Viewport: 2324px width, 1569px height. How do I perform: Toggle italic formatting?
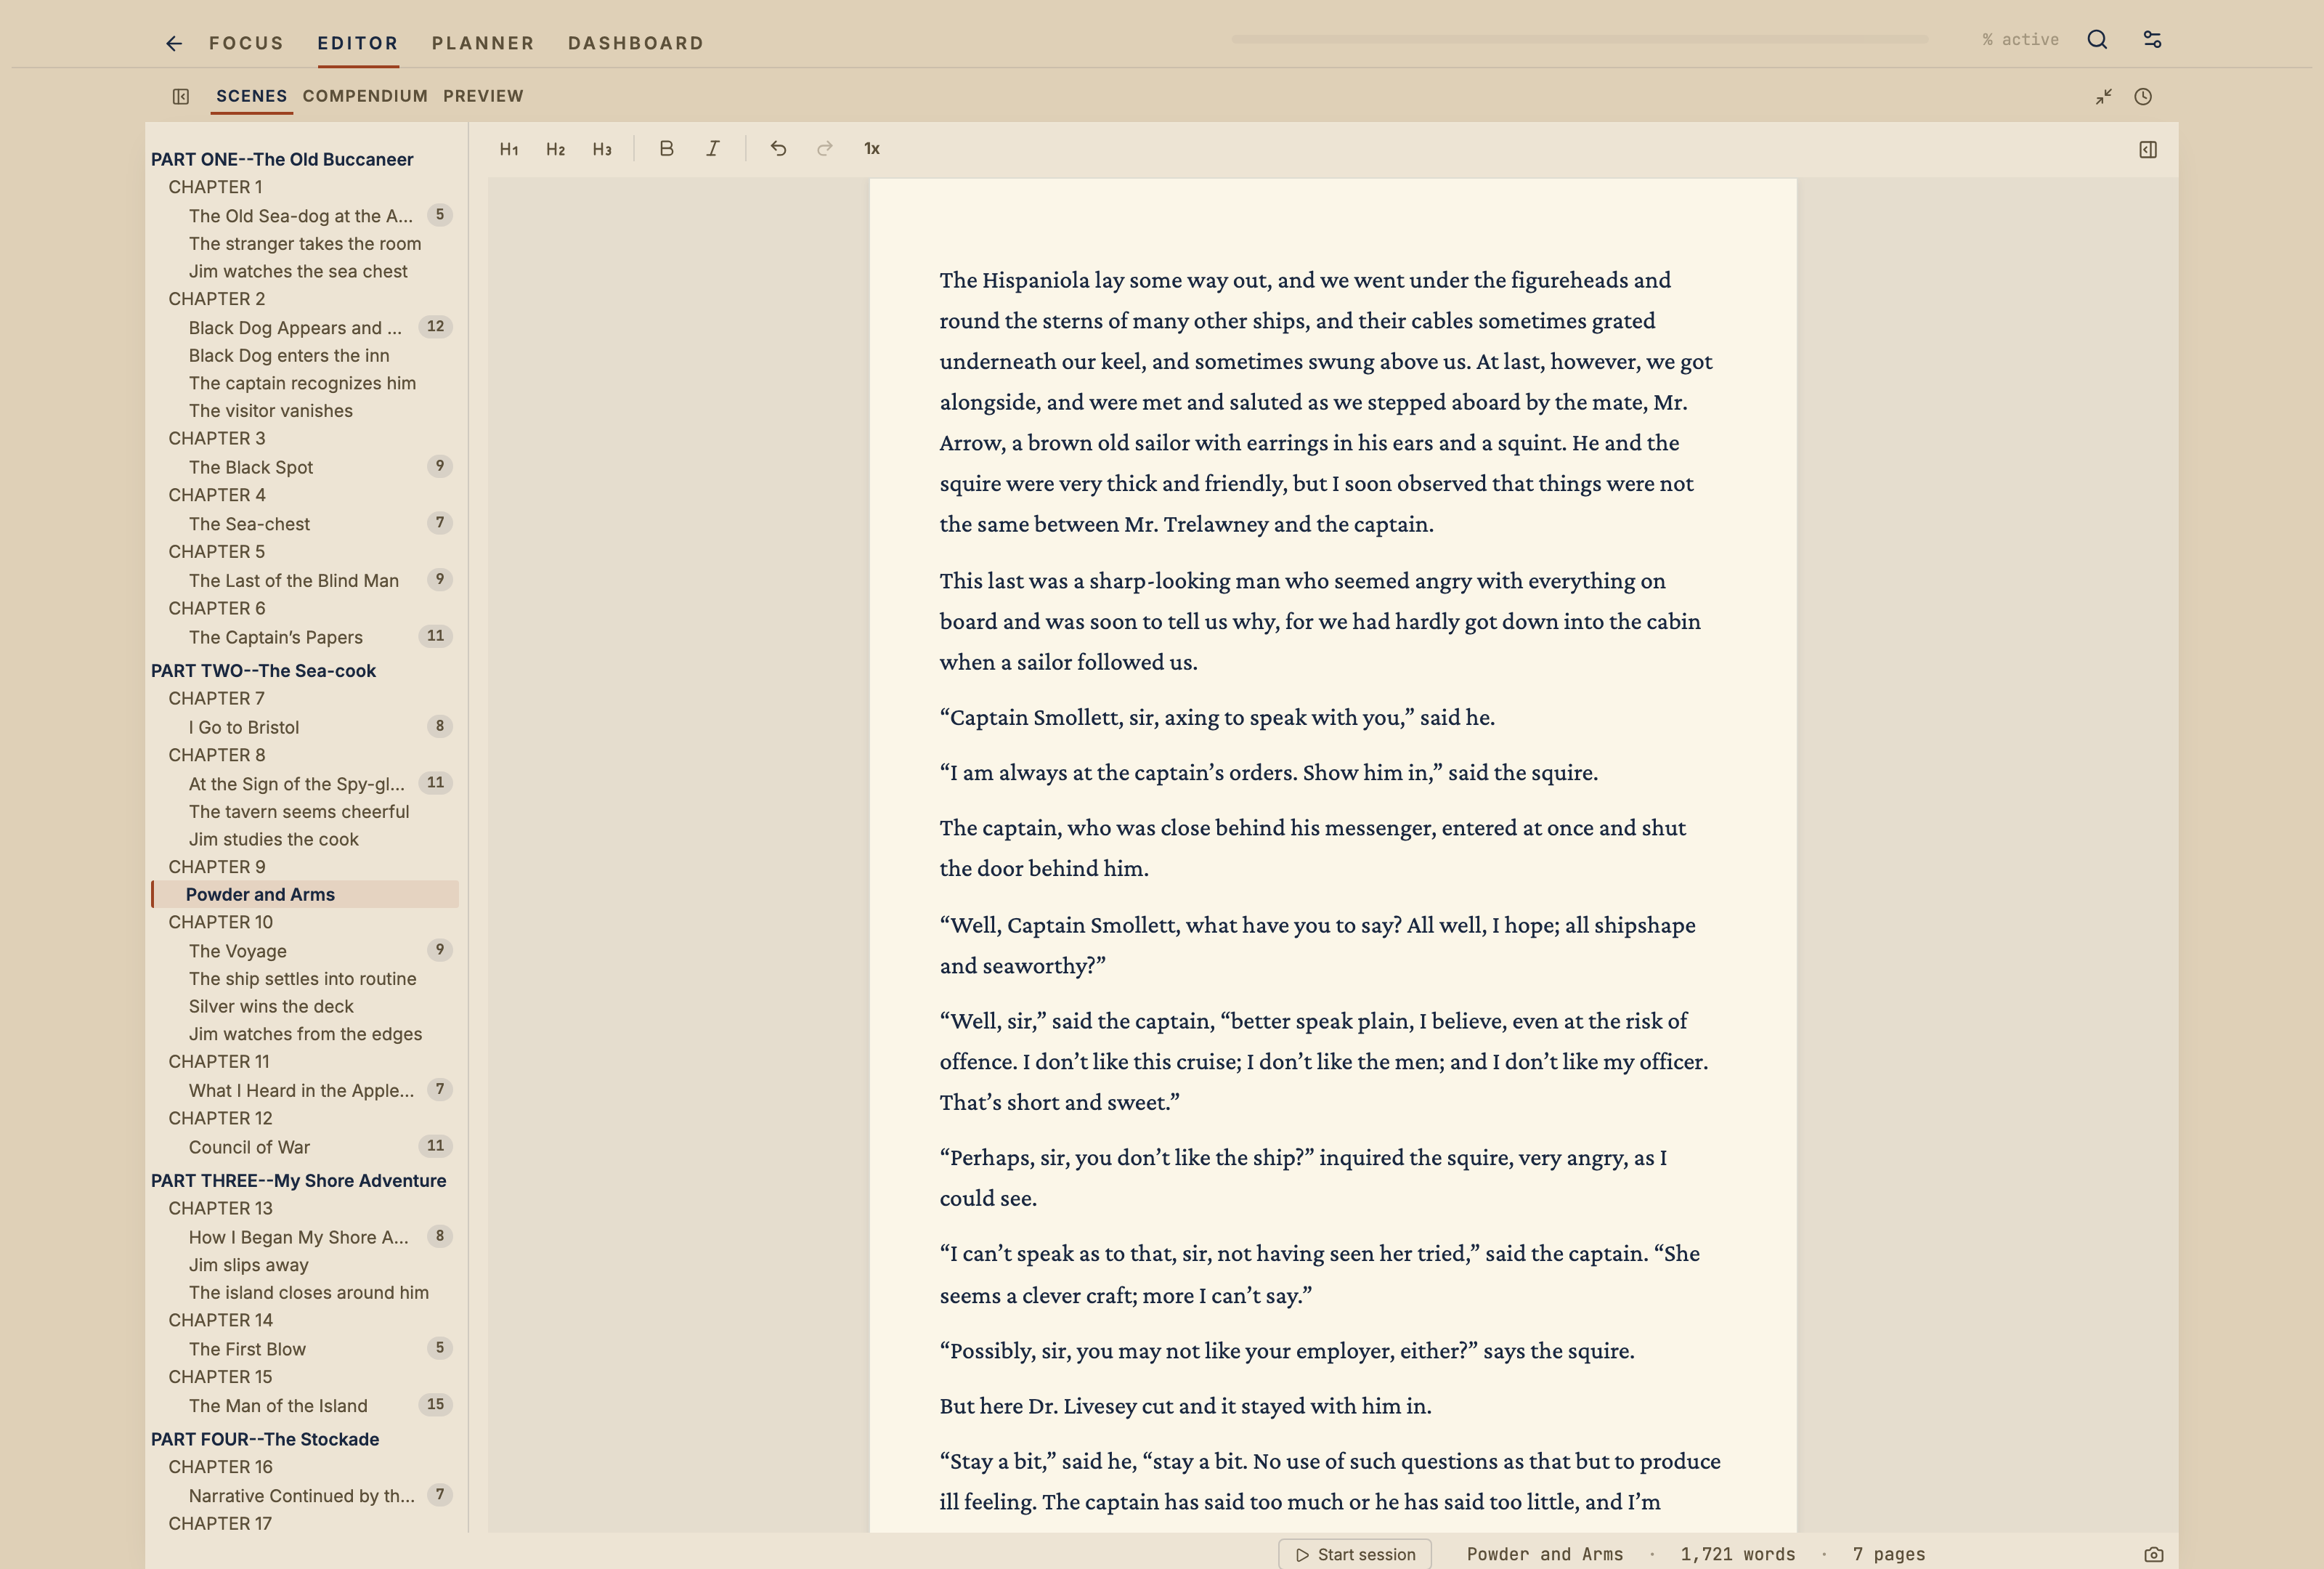click(x=712, y=149)
